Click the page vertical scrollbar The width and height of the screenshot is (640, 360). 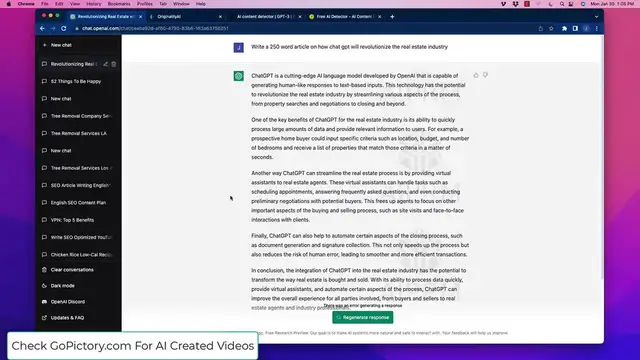tap(602, 157)
